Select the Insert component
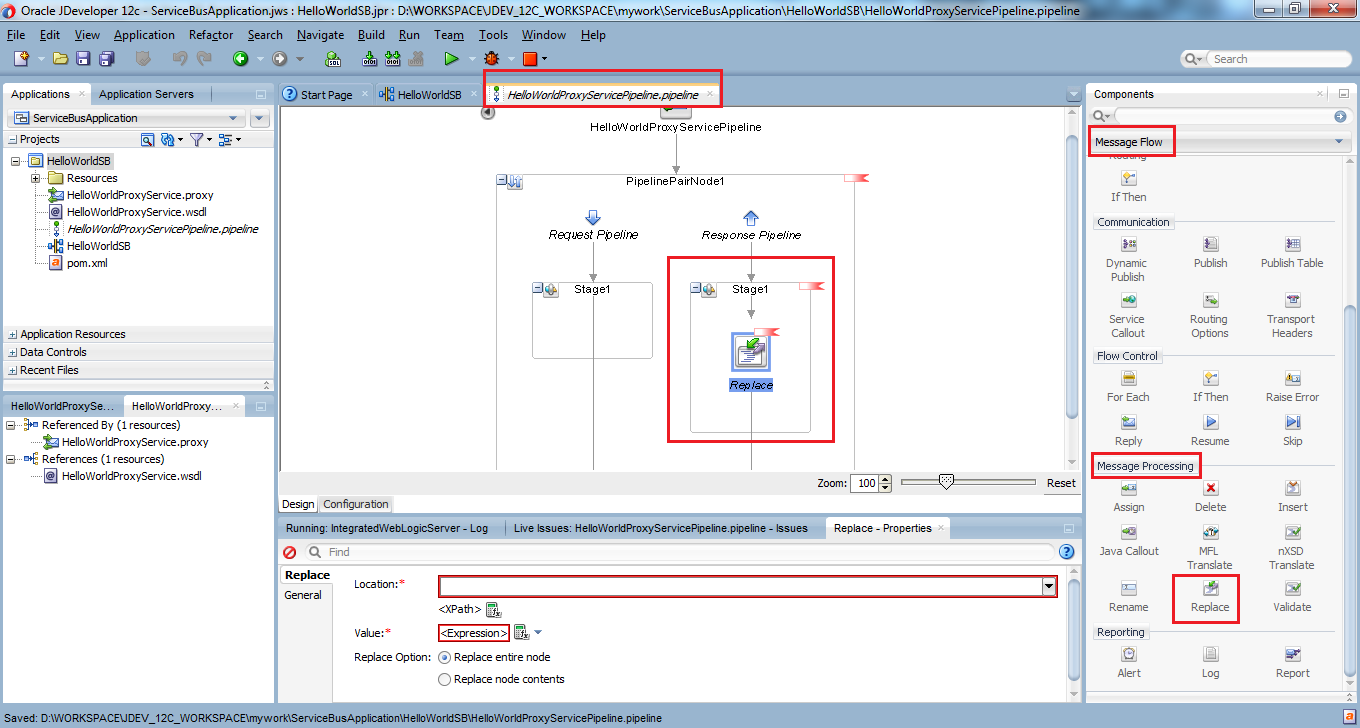This screenshot has height=728, width=1360. click(x=1292, y=496)
